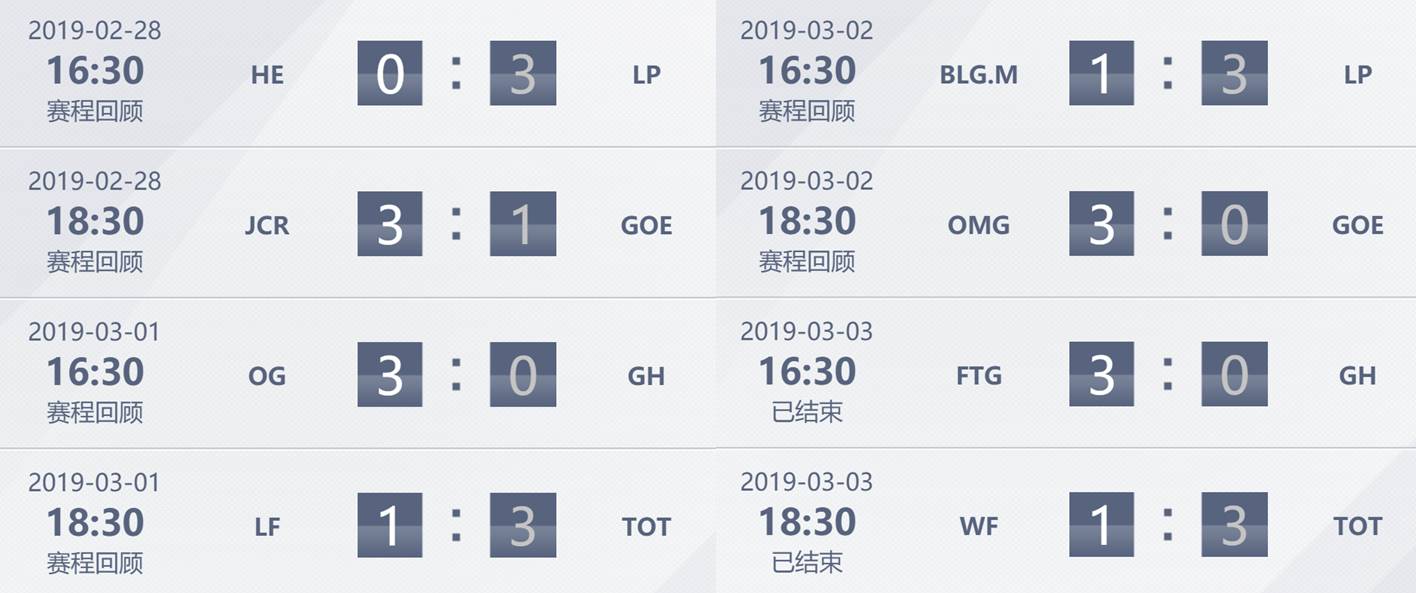This screenshot has height=593, width=1416.
Task: Select the HE team name
Action: [x=267, y=75]
